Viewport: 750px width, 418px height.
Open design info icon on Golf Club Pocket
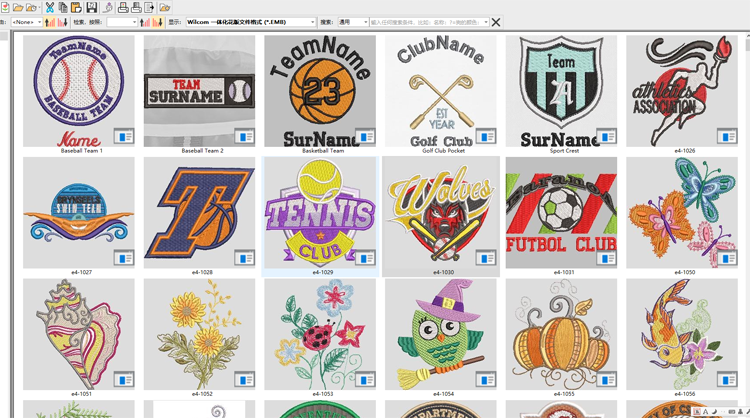[485, 136]
